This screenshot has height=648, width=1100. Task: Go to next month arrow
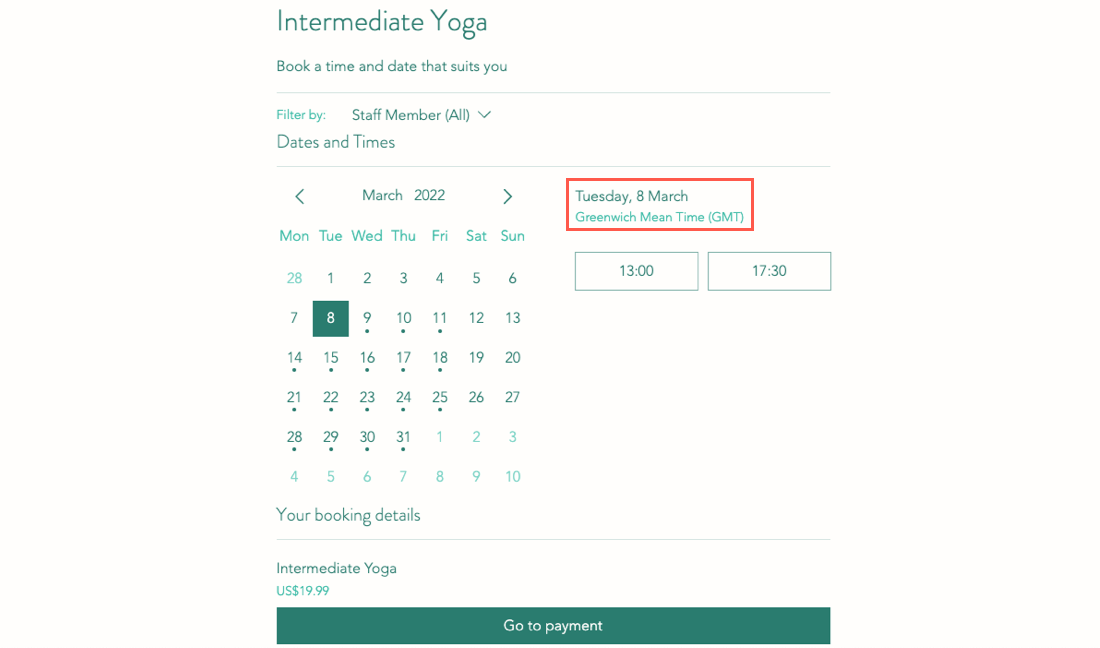508,196
